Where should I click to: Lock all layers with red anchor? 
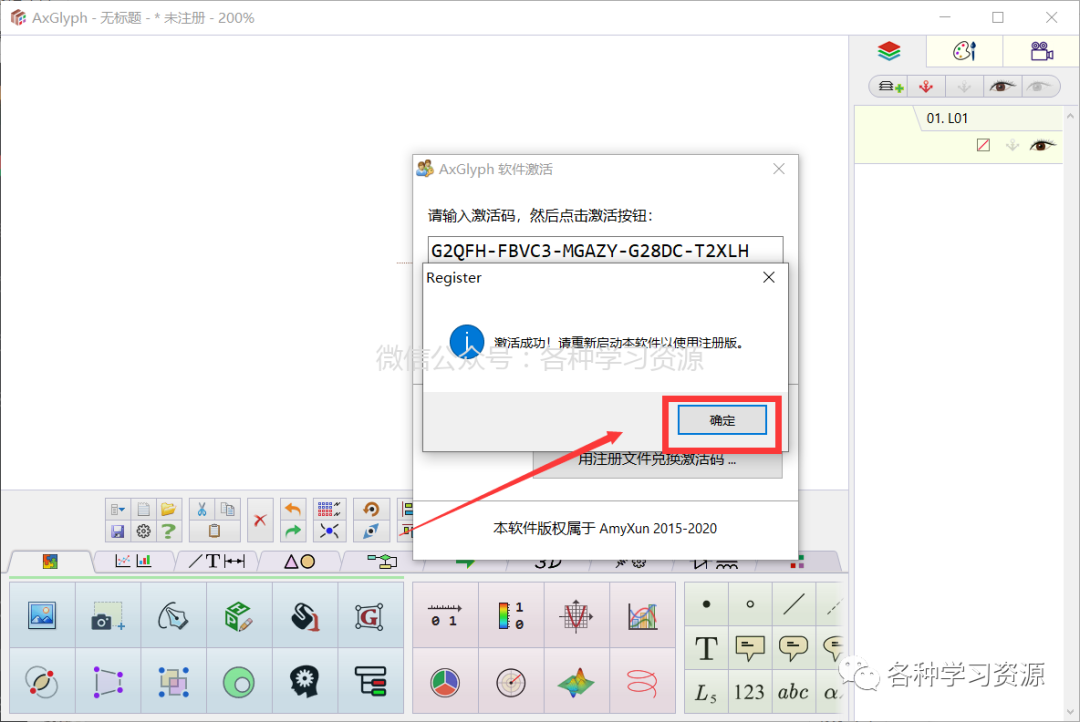coord(926,87)
